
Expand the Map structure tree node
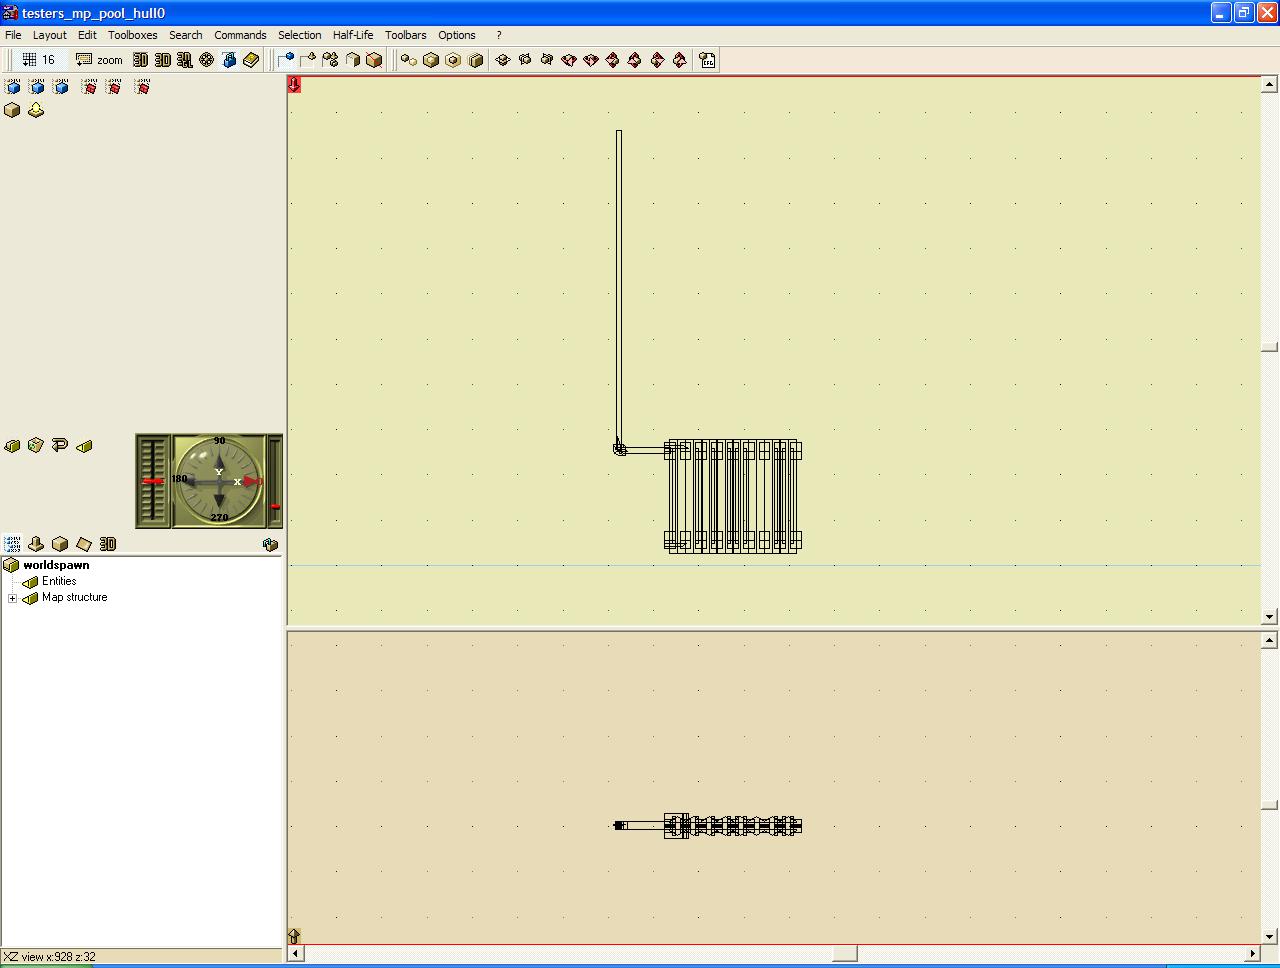tap(12, 598)
